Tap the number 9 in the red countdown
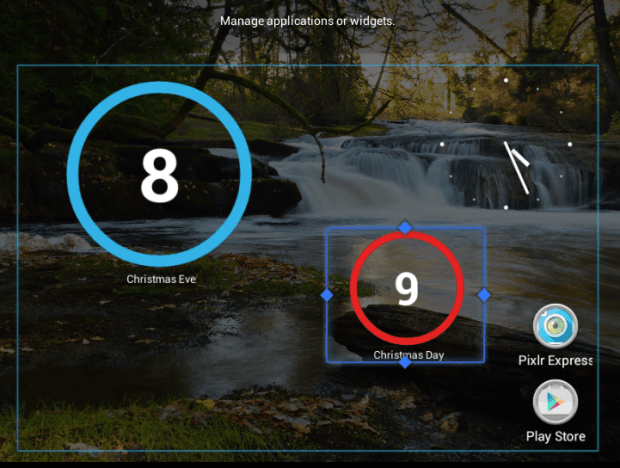Image resolution: width=620 pixels, height=468 pixels. (406, 288)
